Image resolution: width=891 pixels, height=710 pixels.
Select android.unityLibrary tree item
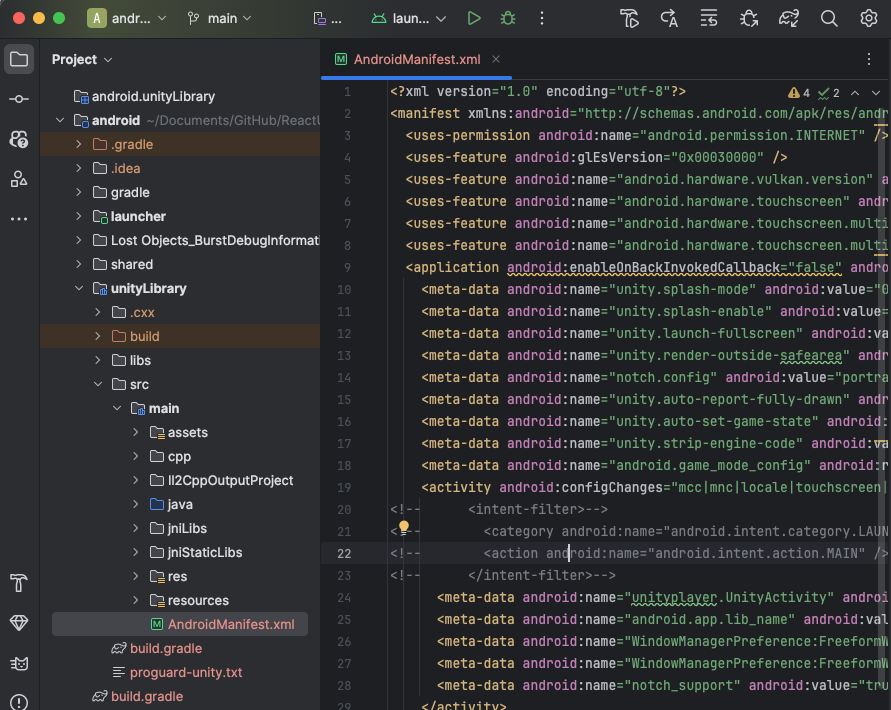144,96
